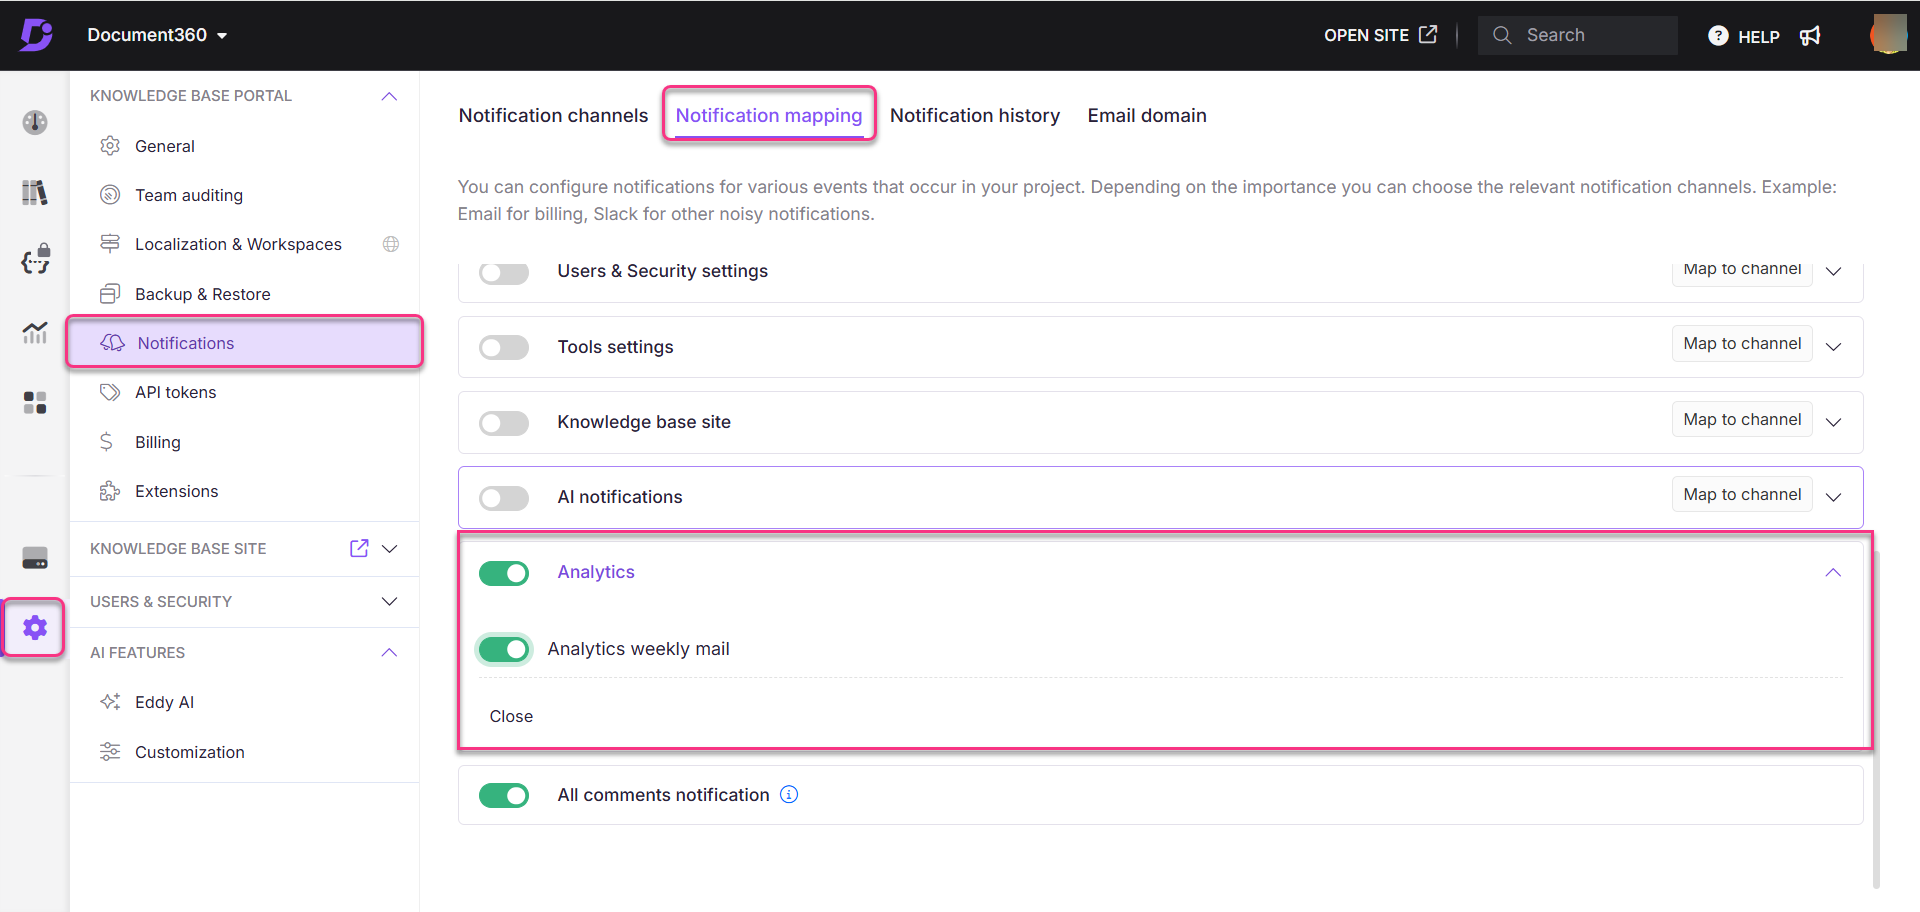This screenshot has width=1920, height=912.
Task: Select the Notification mapping tab
Action: pyautogui.click(x=769, y=115)
